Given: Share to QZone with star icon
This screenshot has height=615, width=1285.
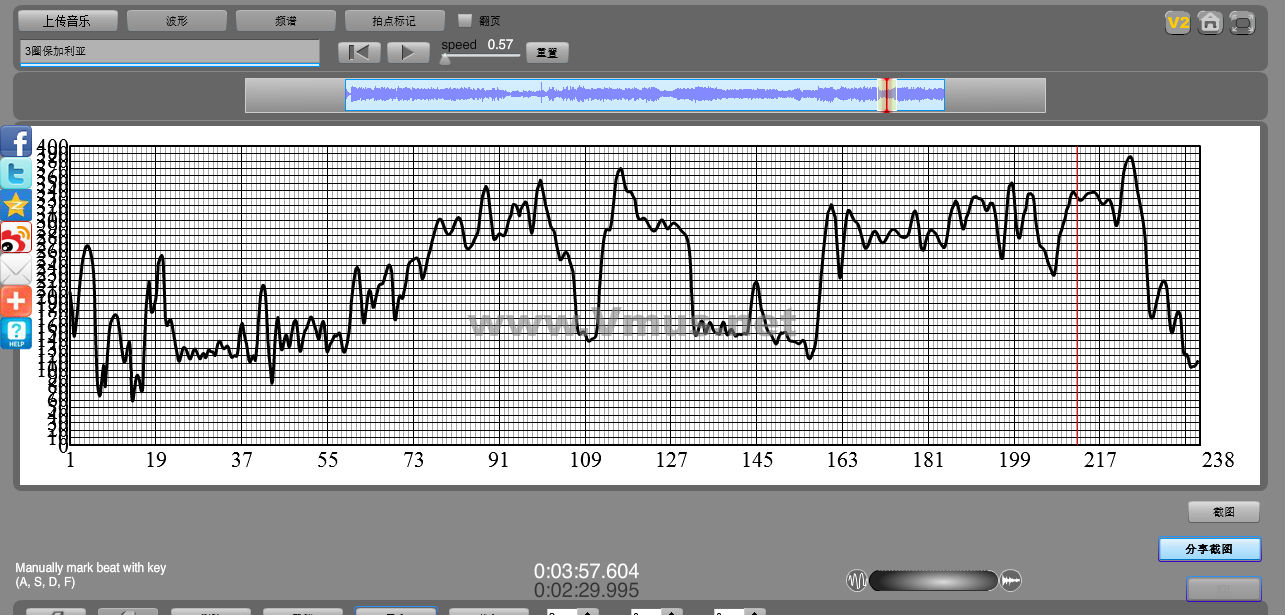Looking at the screenshot, I should click(16, 205).
